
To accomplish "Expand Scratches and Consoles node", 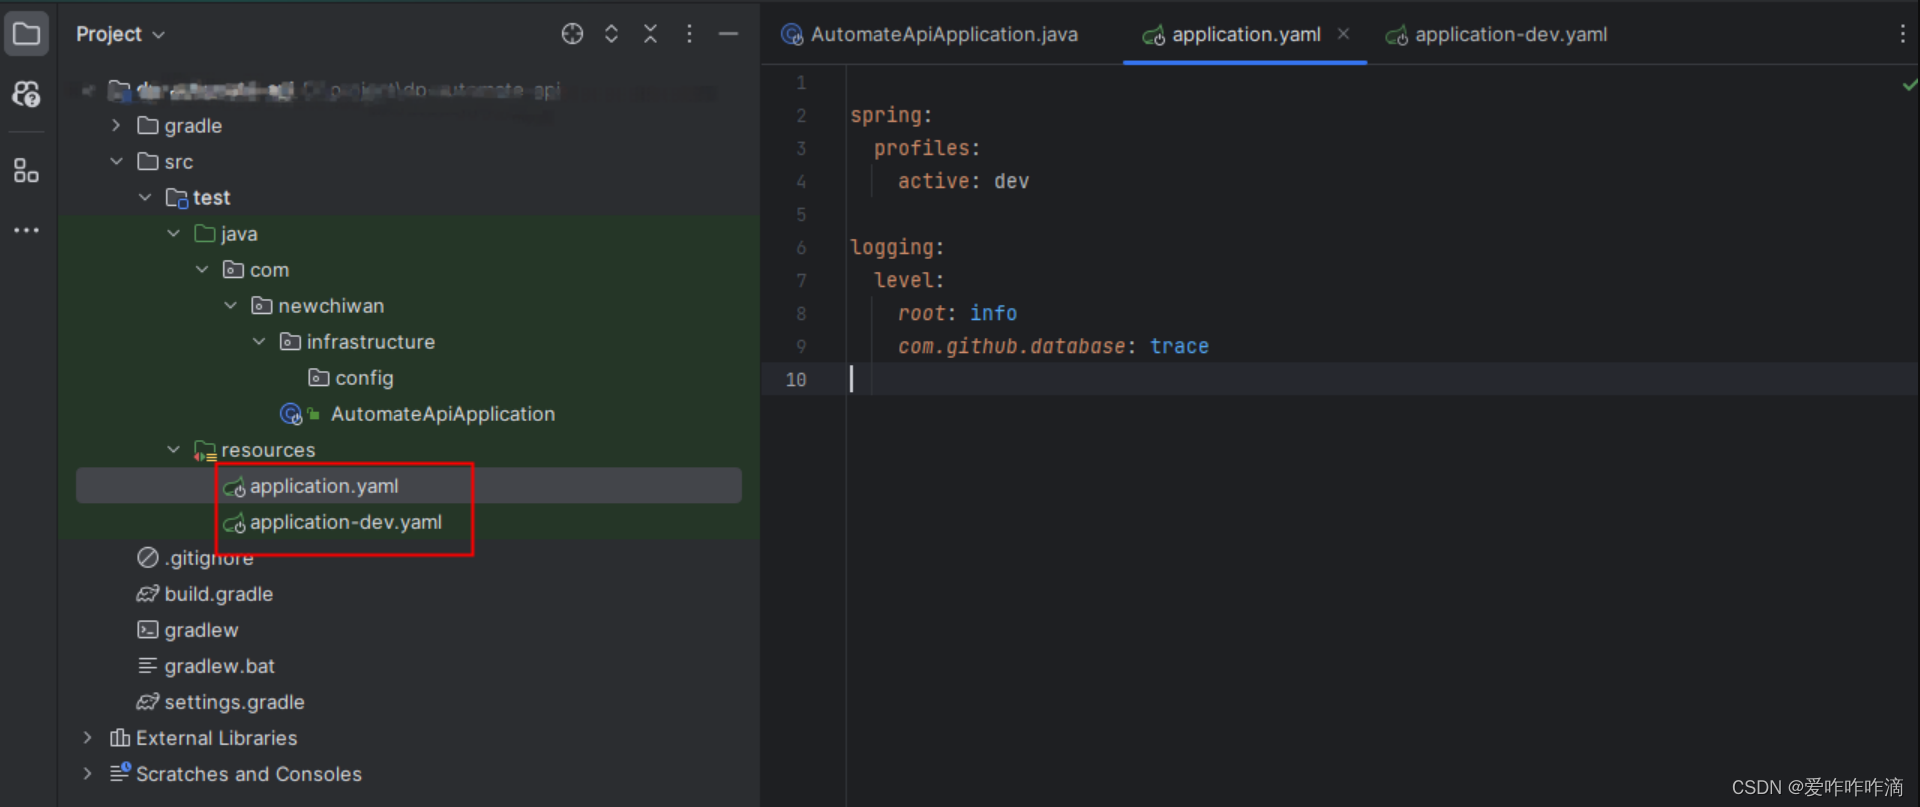I will click(x=88, y=773).
